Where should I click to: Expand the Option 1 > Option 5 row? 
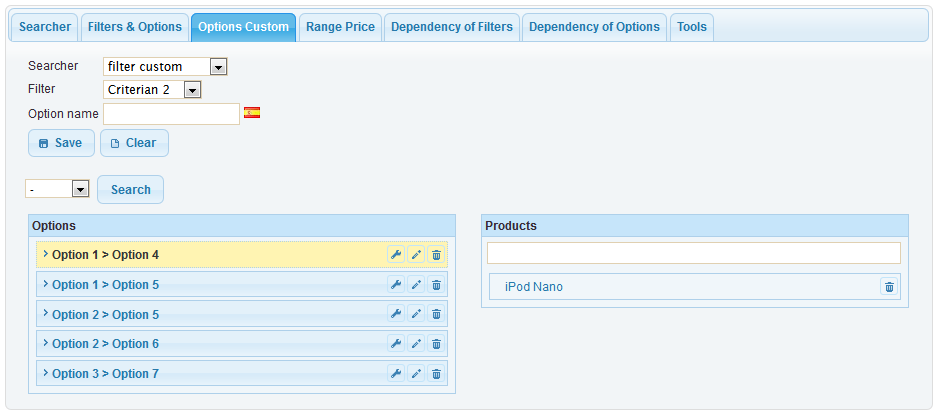click(x=45, y=285)
